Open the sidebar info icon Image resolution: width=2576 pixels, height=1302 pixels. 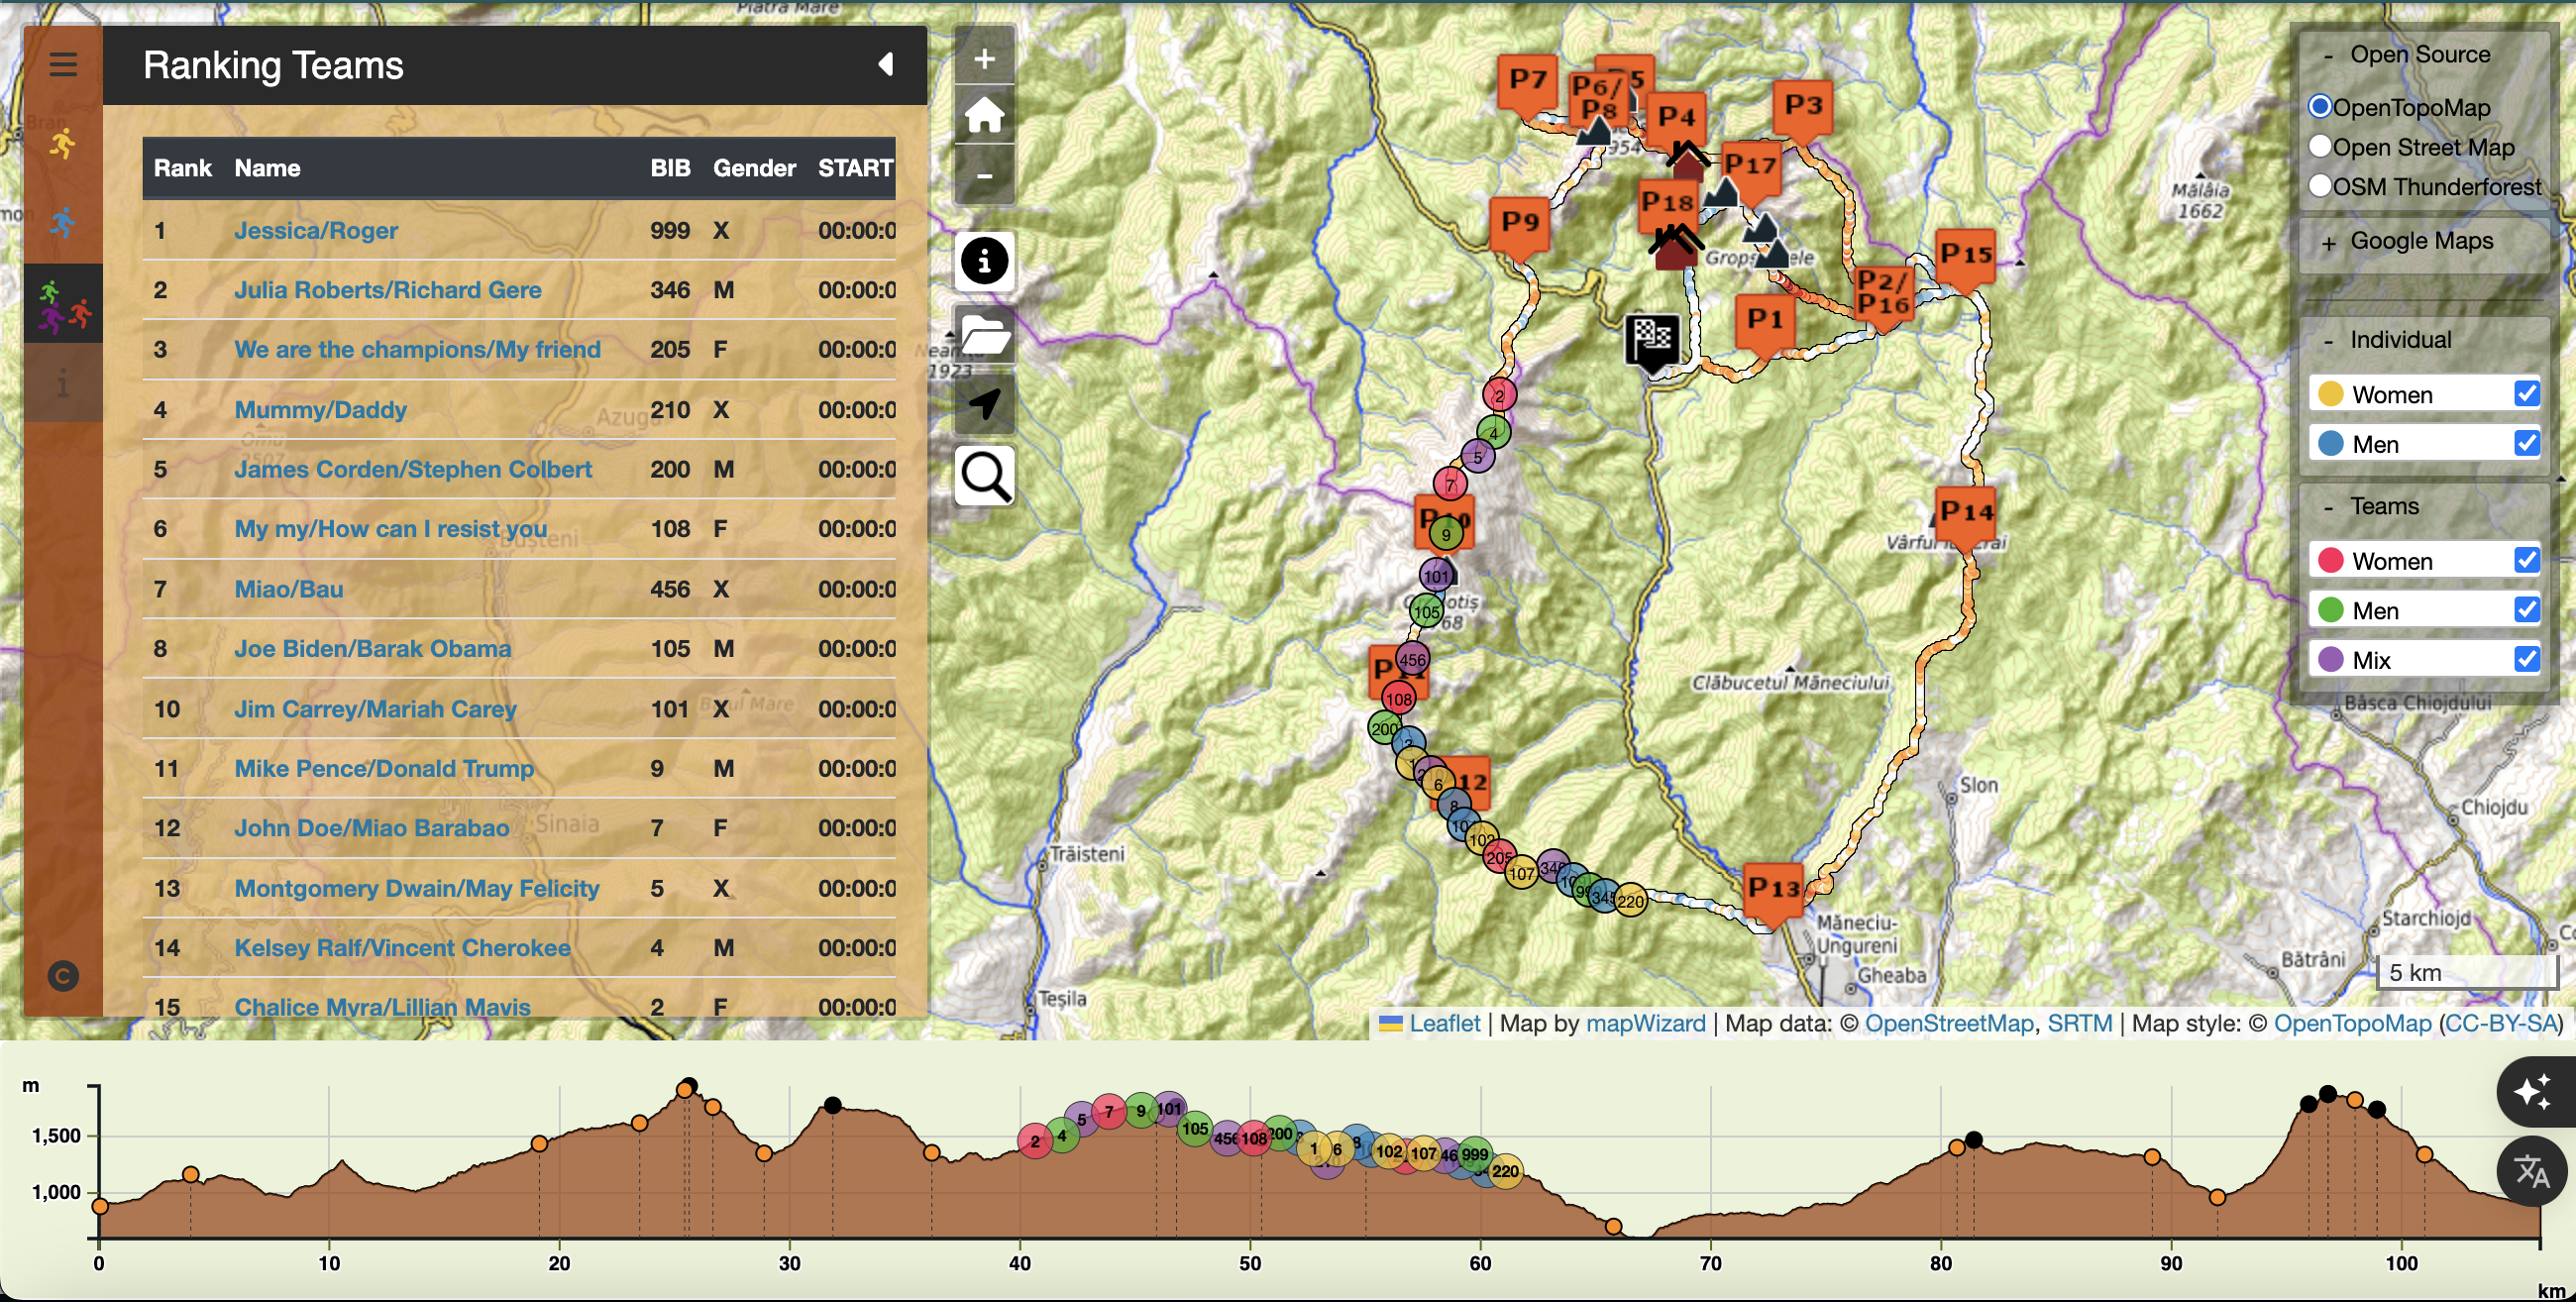coord(63,383)
